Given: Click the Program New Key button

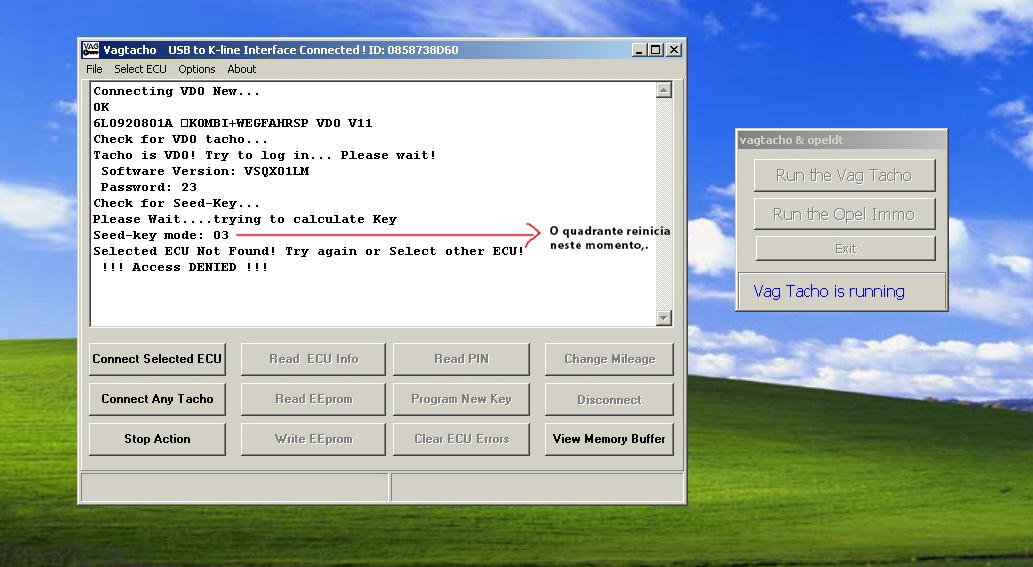Looking at the screenshot, I should [461, 399].
